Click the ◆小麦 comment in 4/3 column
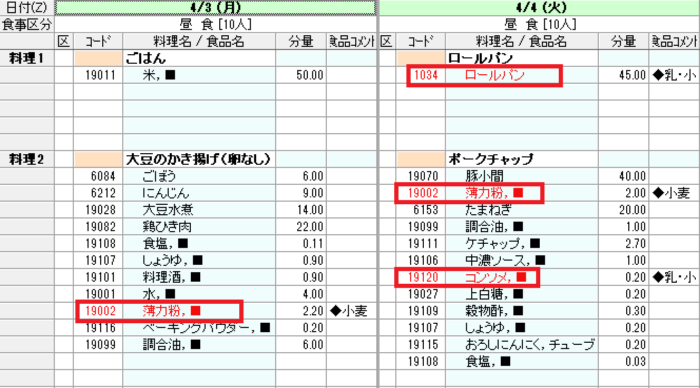 [x=349, y=311]
